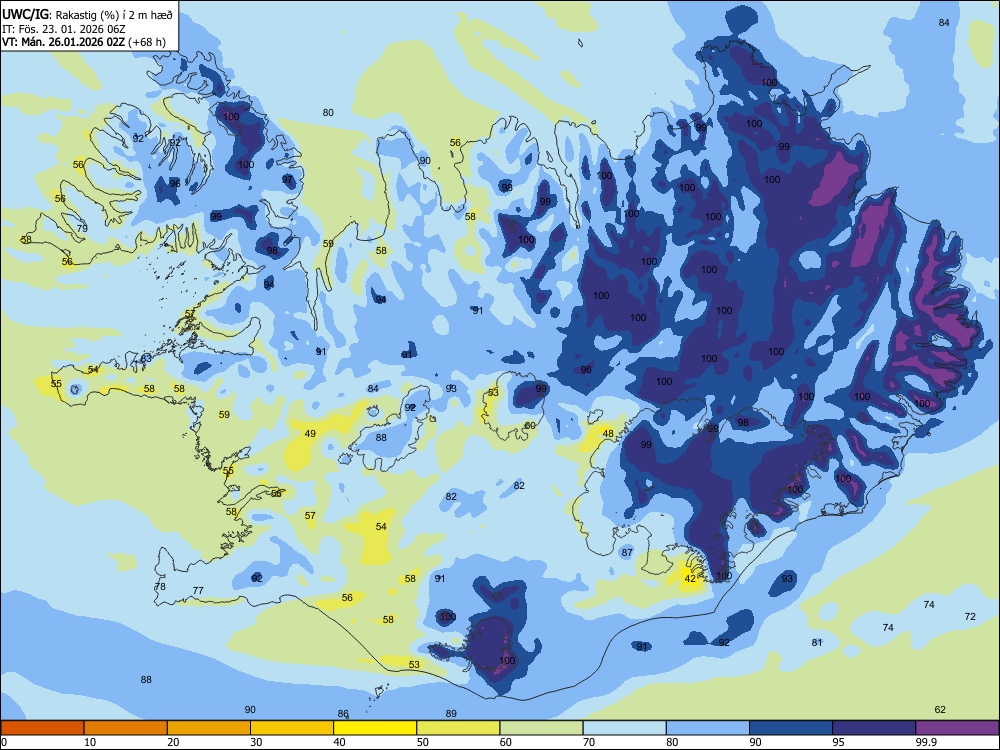Viewport: 1000px width, 750px height.
Task: Click the humidity value '42' on the map
Action: (x=690, y=578)
